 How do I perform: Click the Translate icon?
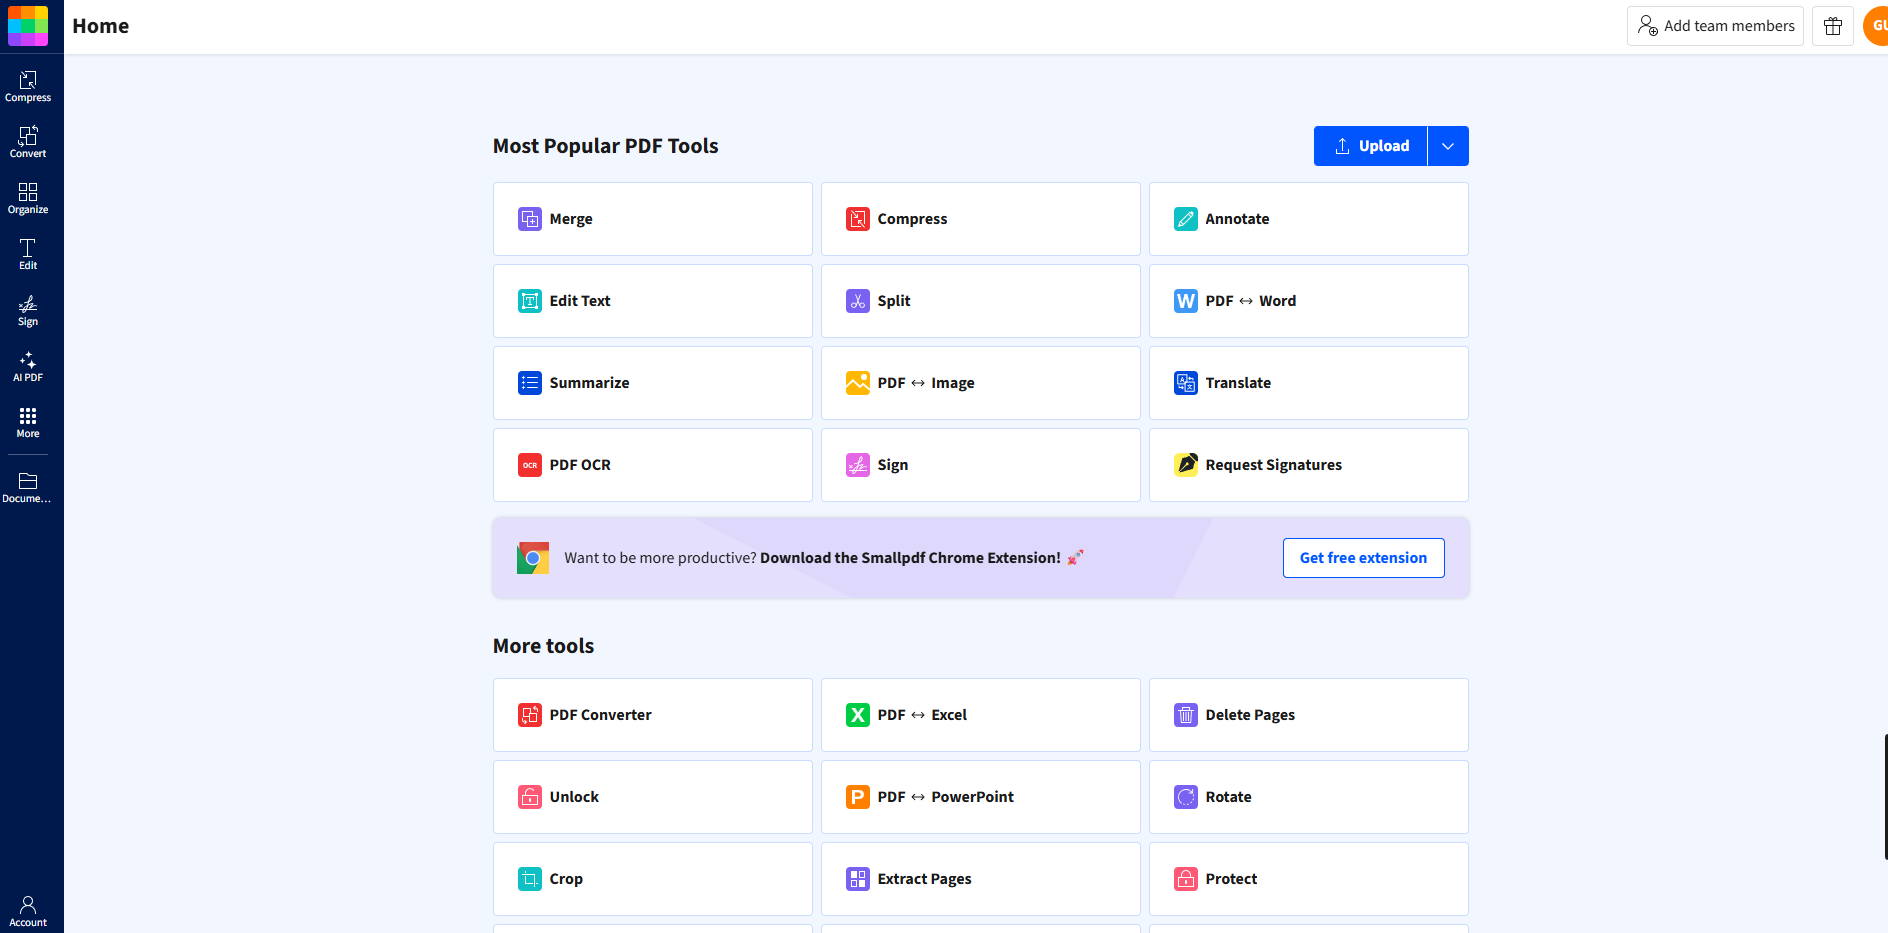pos(1186,383)
